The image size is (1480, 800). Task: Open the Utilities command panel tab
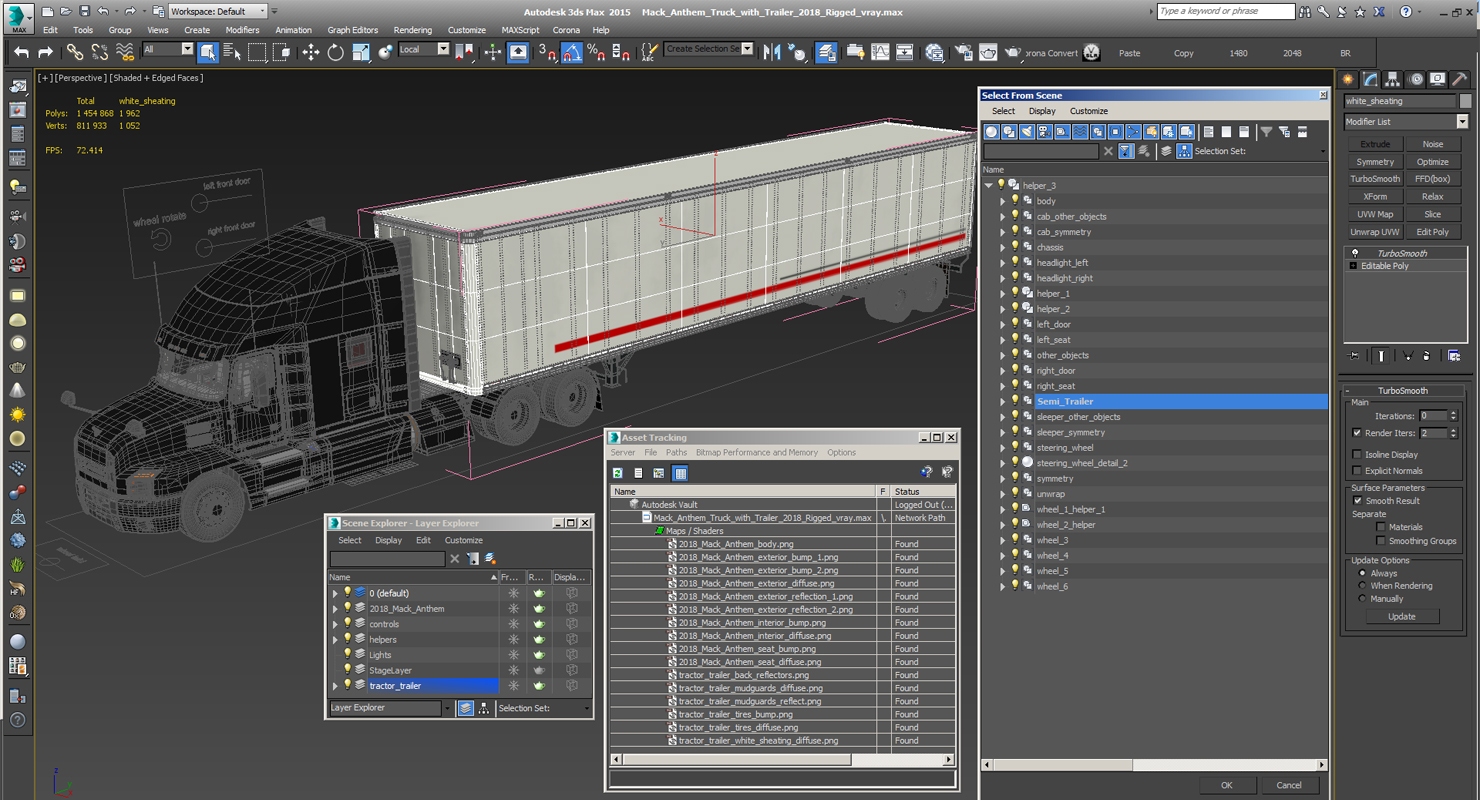[x=1460, y=79]
